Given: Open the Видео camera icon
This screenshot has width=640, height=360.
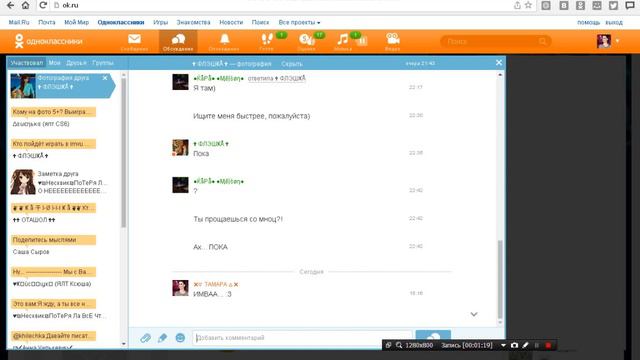Looking at the screenshot, I should [393, 39].
